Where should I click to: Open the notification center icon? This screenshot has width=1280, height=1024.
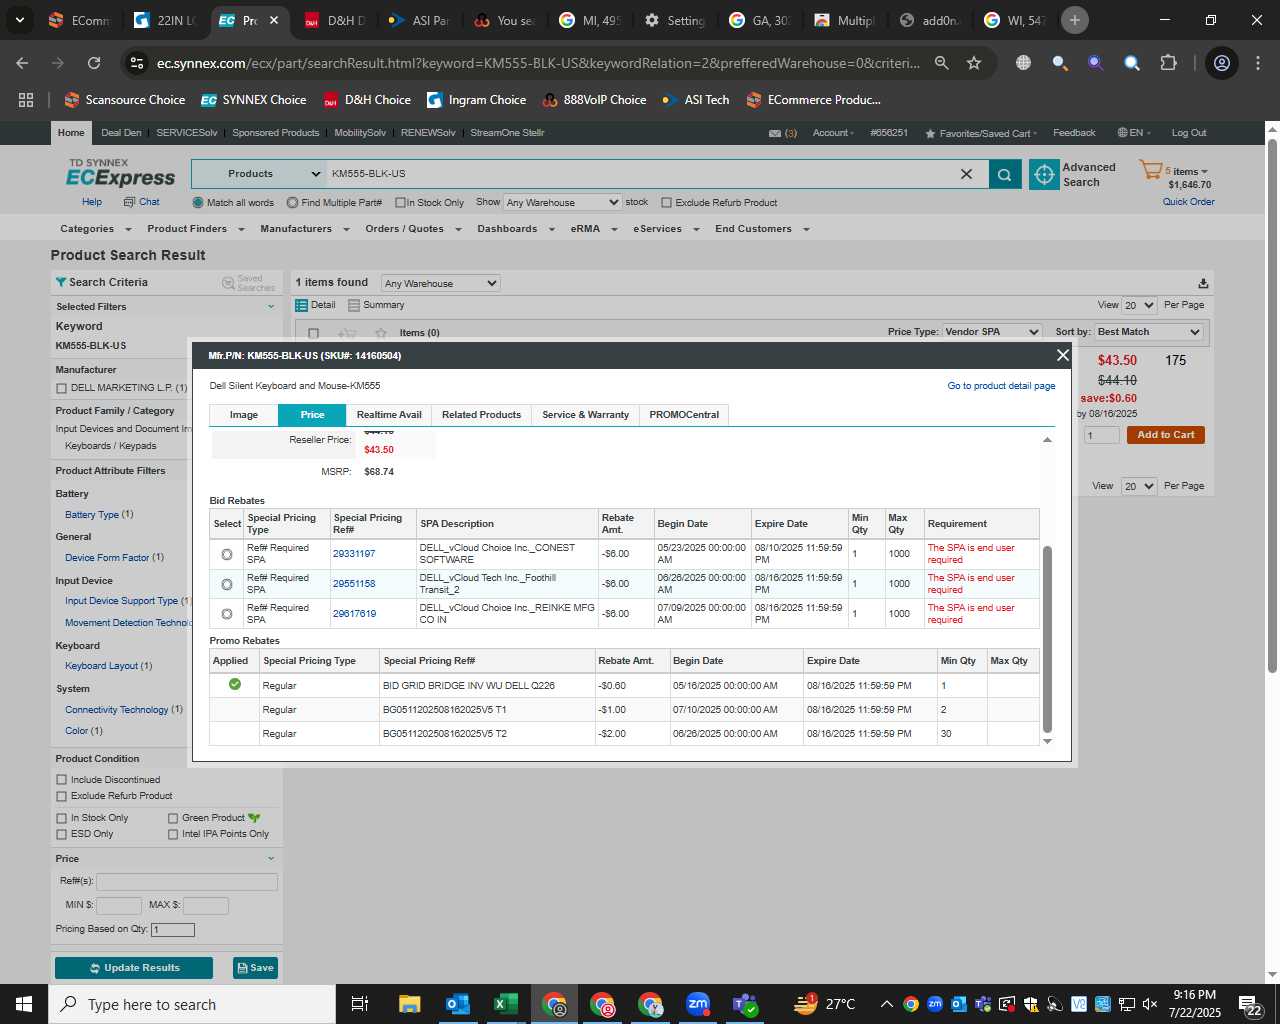click(1250, 1004)
